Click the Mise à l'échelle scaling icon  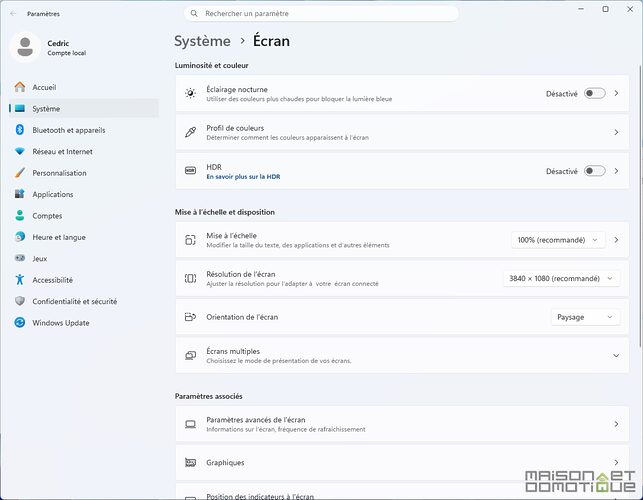pyautogui.click(x=190, y=240)
